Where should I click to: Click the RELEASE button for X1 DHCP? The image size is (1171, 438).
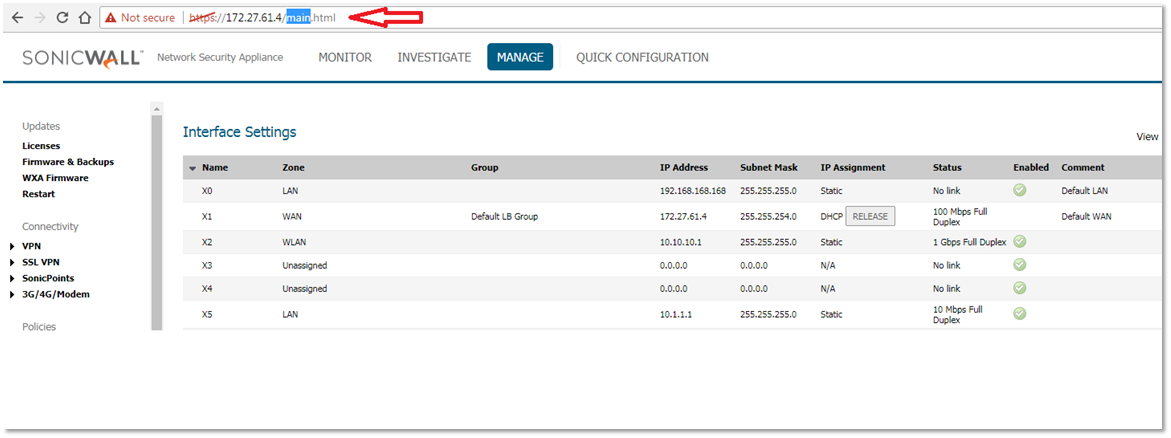pos(870,217)
